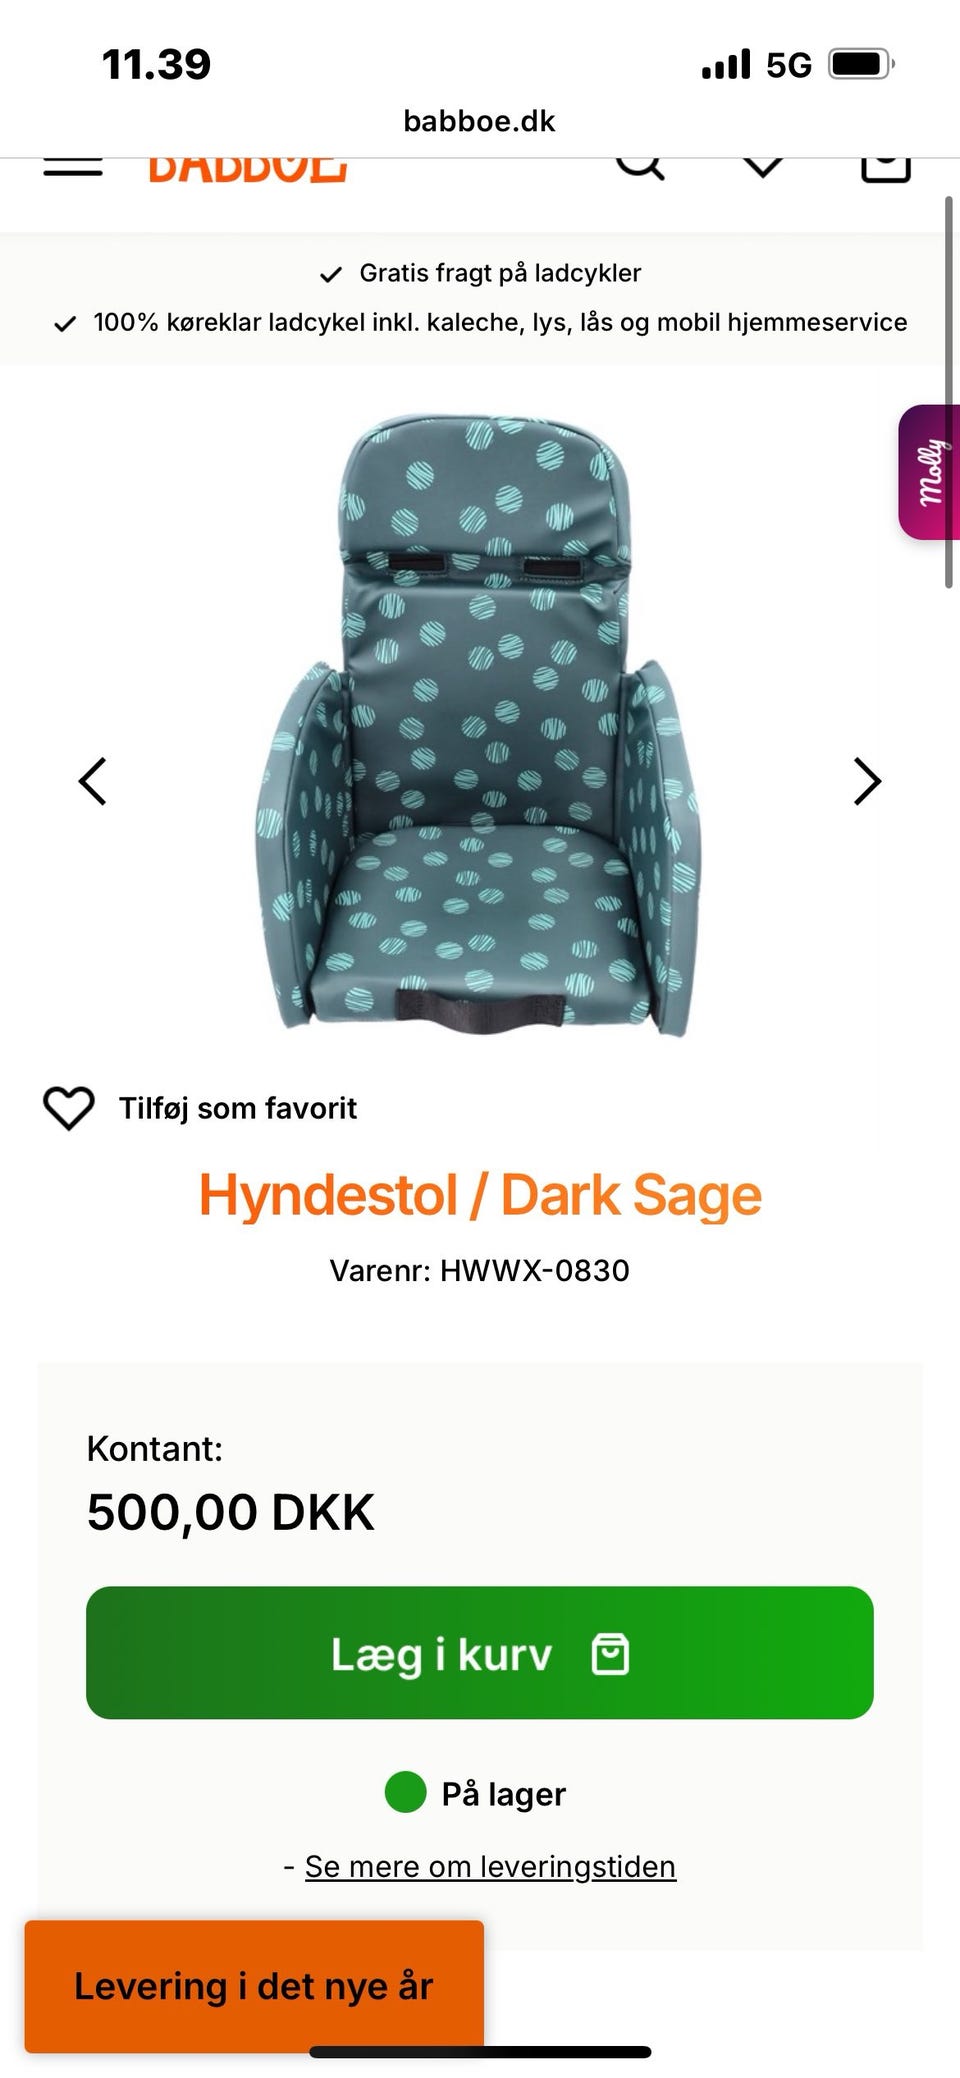Image resolution: width=960 pixels, height=2078 pixels.
Task: Open the shopping basket icon
Action: (x=886, y=169)
